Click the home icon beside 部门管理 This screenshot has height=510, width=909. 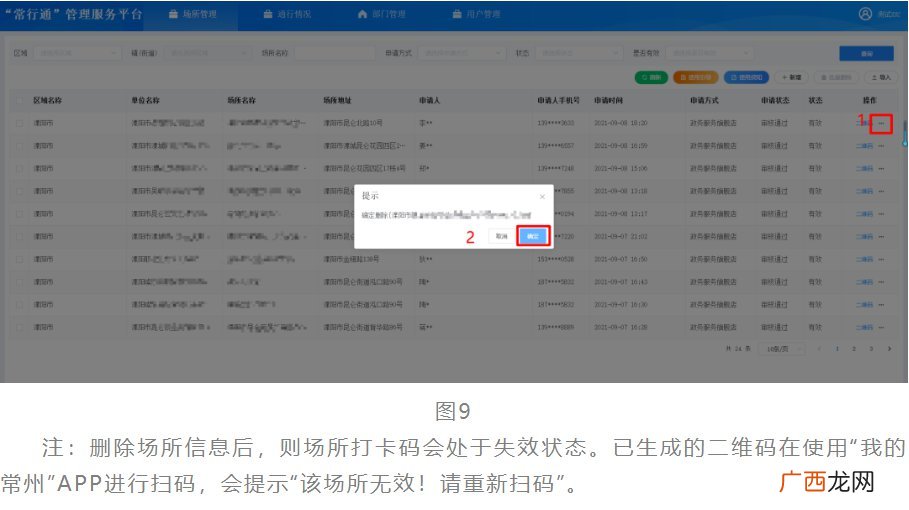[x=362, y=14]
